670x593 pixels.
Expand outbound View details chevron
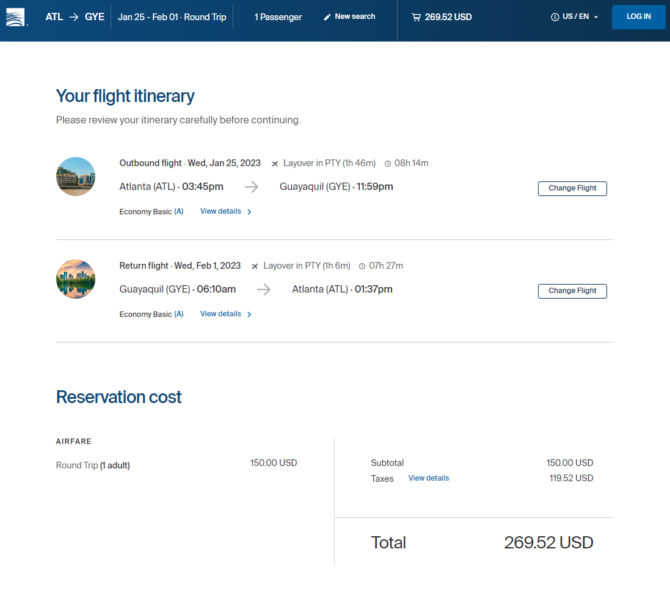pyautogui.click(x=249, y=212)
